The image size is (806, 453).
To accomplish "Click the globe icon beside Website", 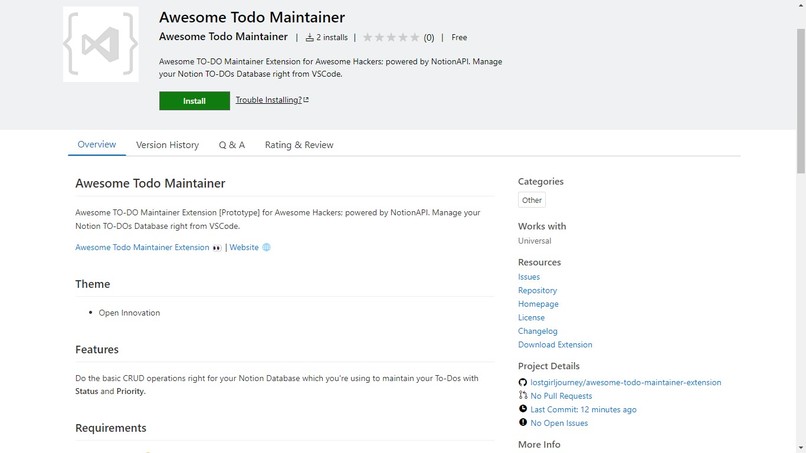I will (x=266, y=247).
